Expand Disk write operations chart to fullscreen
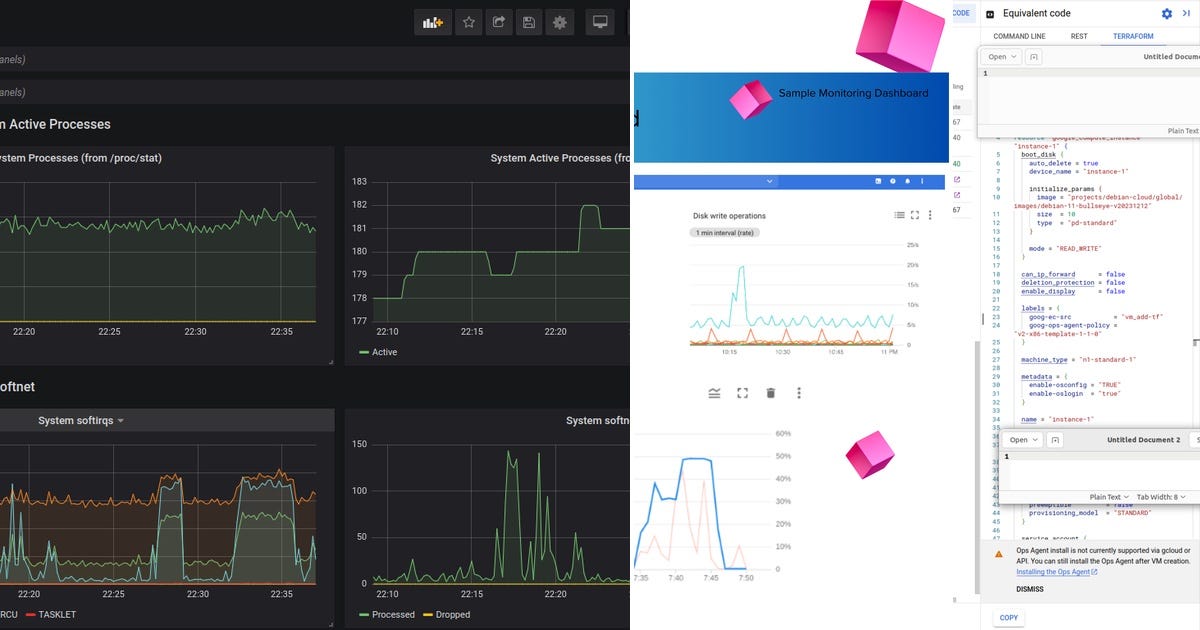This screenshot has height=630, width=1200. pos(913,214)
